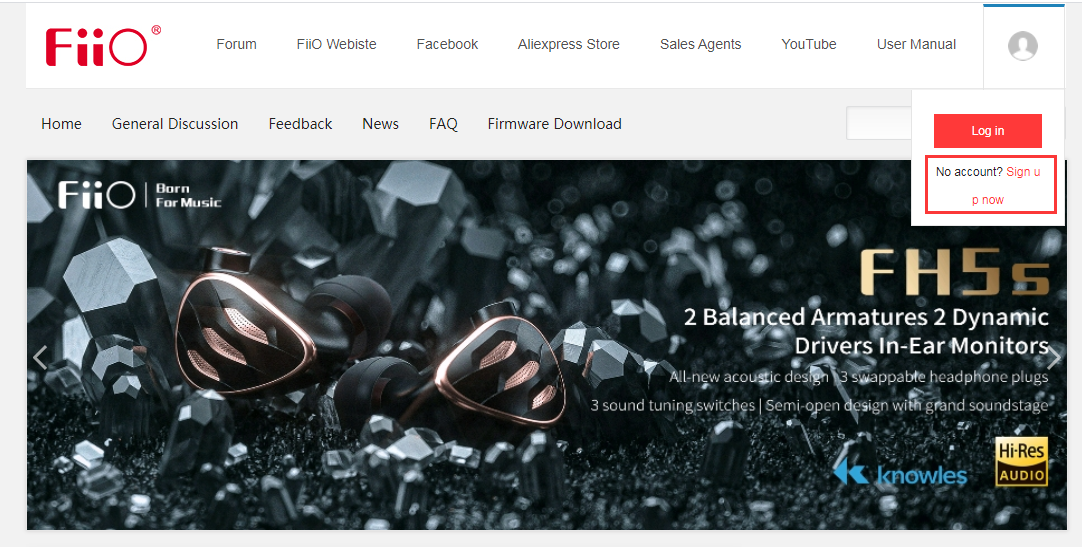Open the Firmware Download section
Image resolution: width=1082 pixels, height=547 pixels.
[554, 124]
